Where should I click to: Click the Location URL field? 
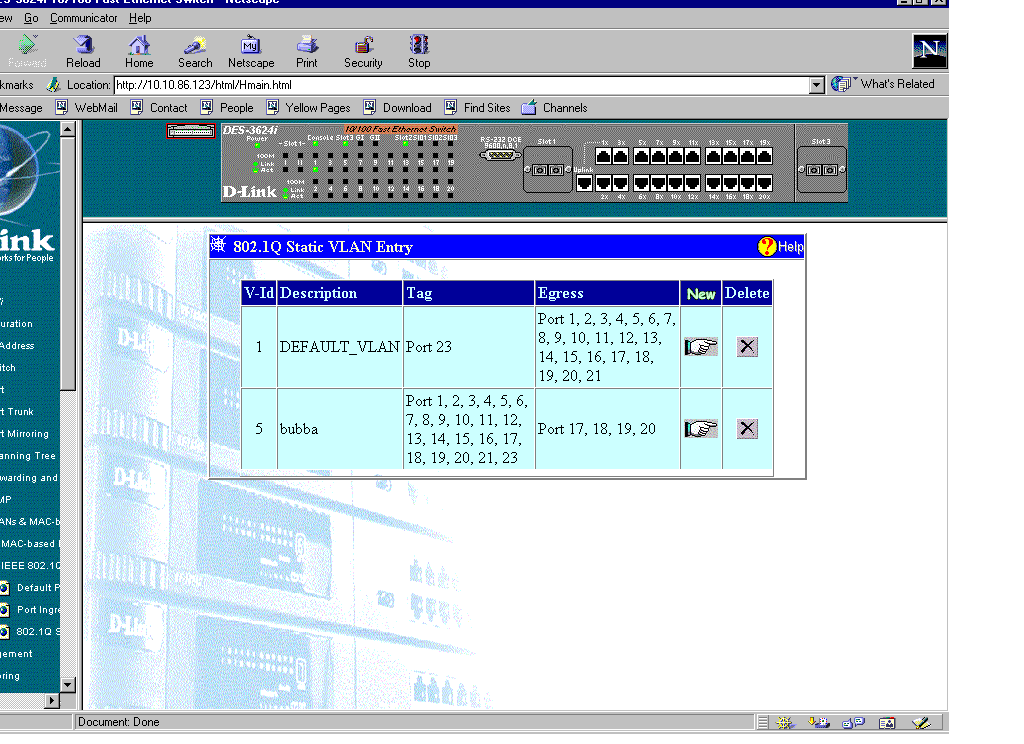pos(460,85)
